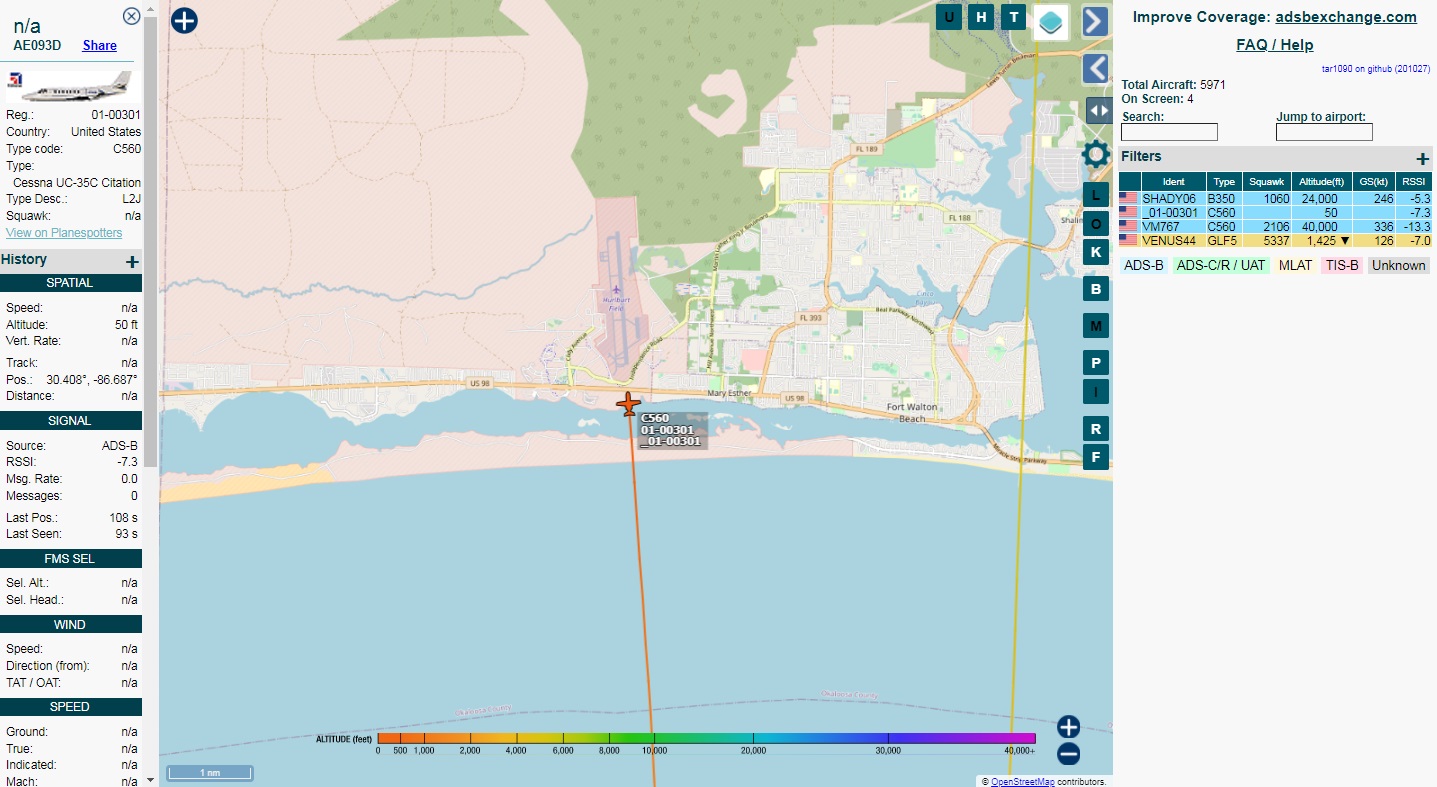1437x787 pixels.
Task: Click the 1,425 altitude cell for VENUS44
Action: (x=1322, y=241)
